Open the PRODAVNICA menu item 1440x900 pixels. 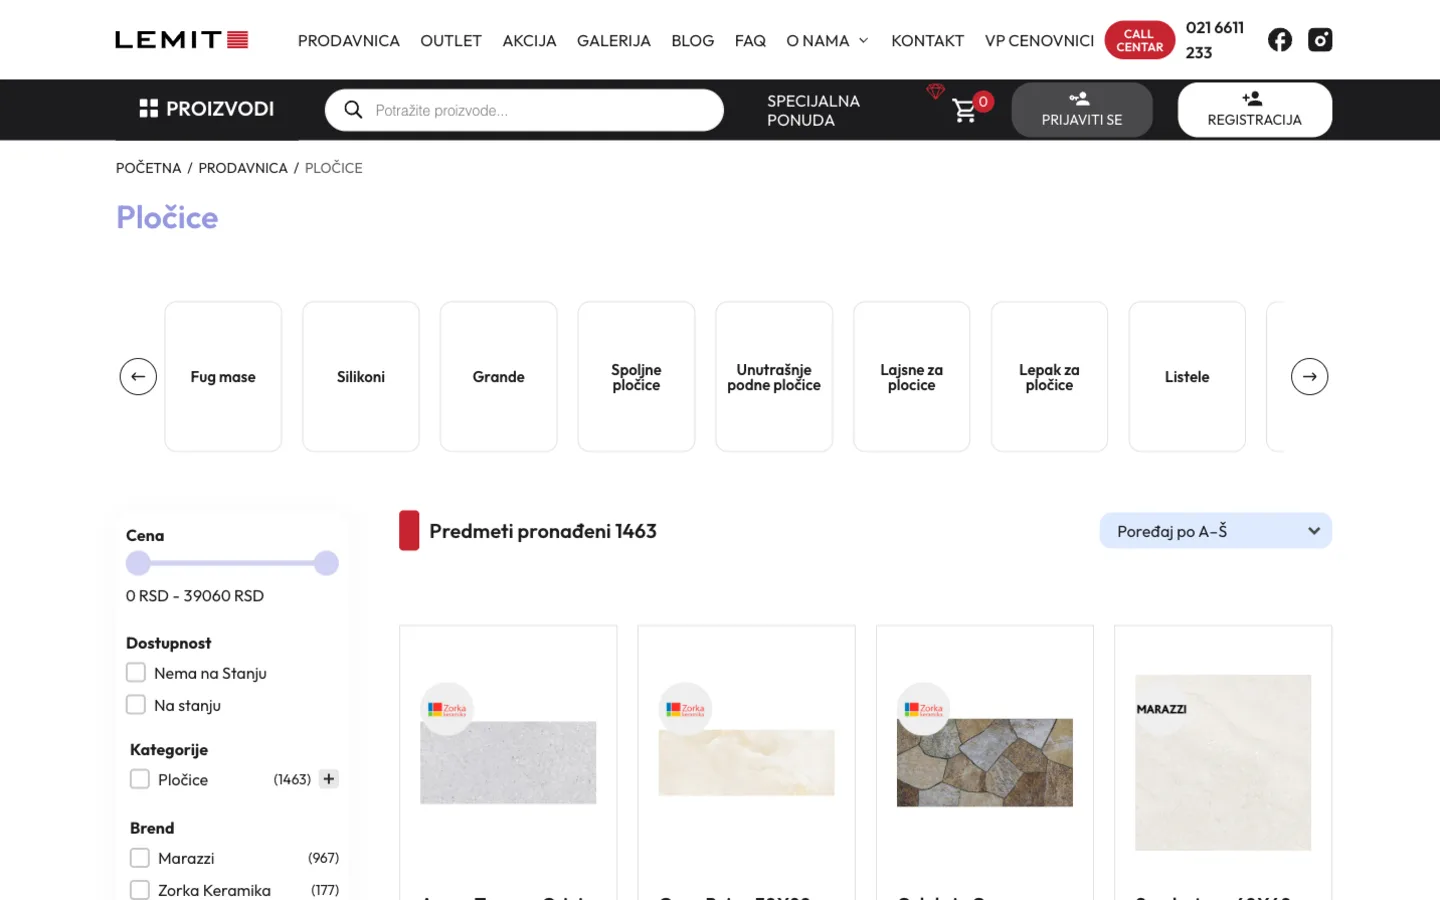(x=349, y=41)
